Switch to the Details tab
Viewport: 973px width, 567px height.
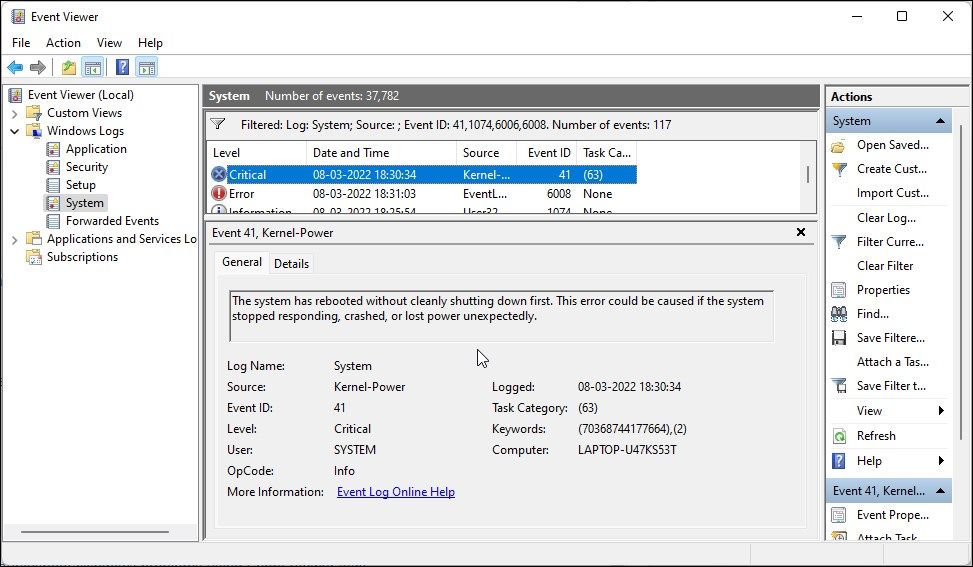point(291,263)
